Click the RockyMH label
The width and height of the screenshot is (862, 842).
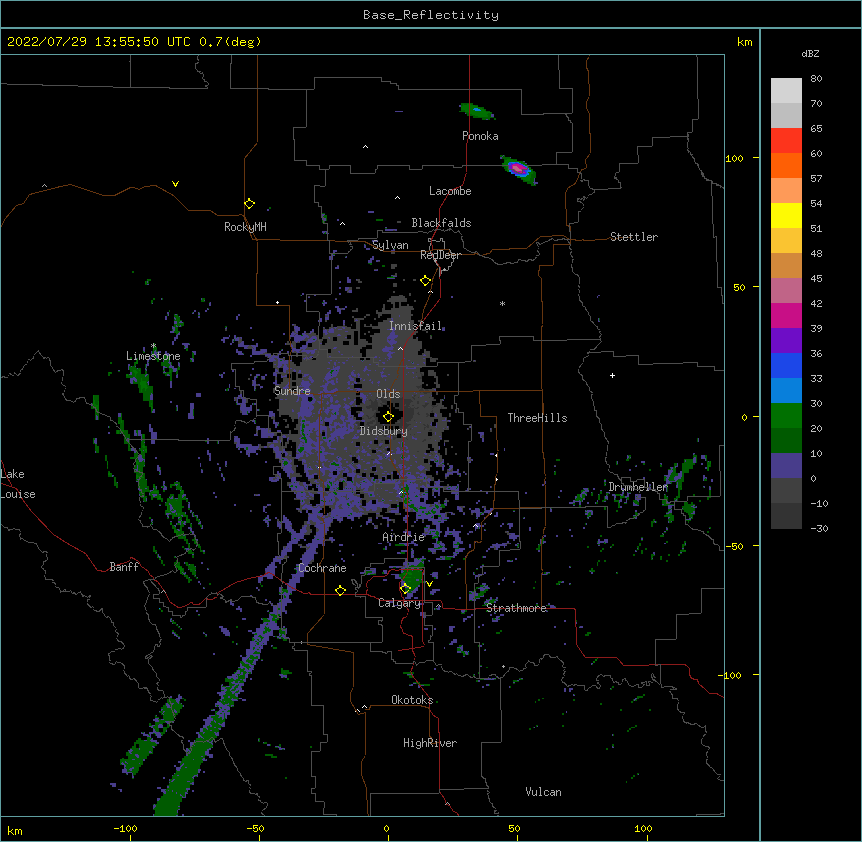pos(245,227)
